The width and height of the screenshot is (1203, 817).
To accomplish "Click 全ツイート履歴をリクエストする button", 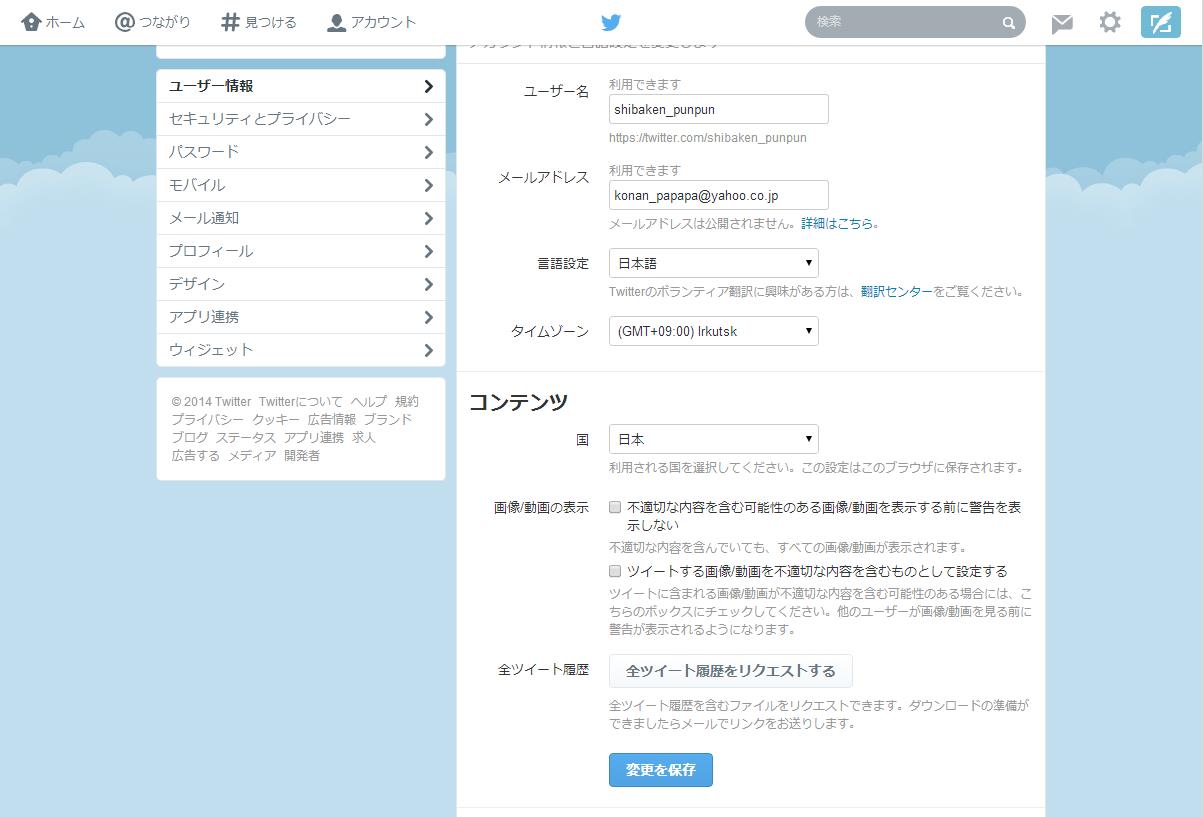I will [730, 670].
